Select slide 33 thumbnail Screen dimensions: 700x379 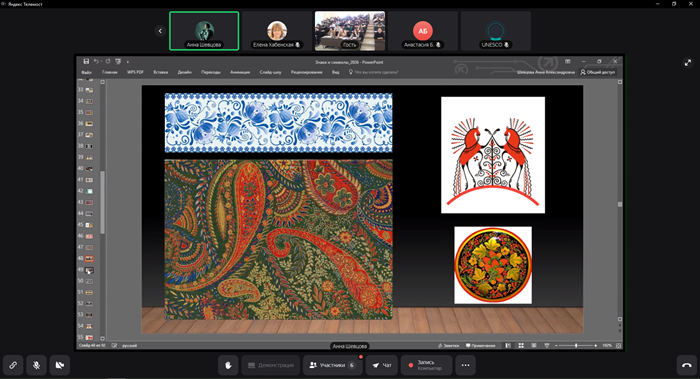(x=89, y=90)
